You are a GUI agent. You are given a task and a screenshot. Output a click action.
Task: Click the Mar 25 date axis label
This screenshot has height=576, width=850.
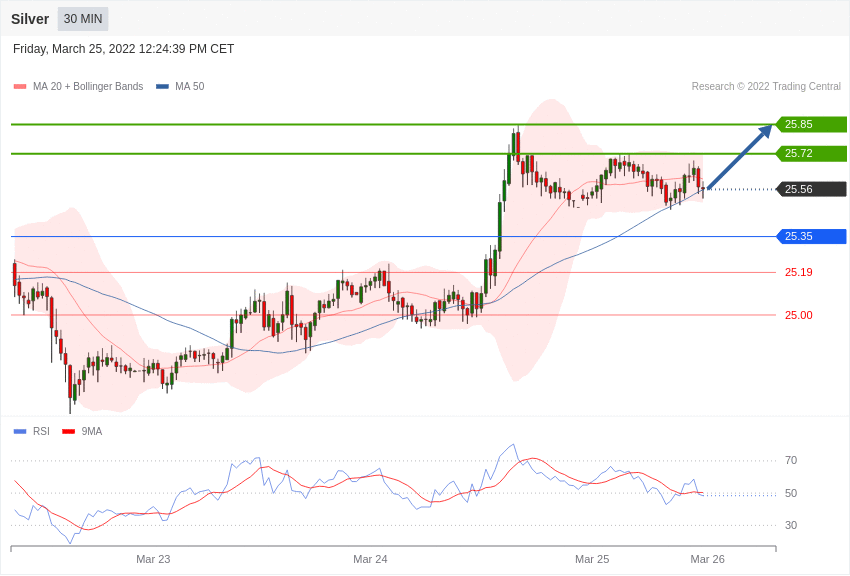coord(592,559)
